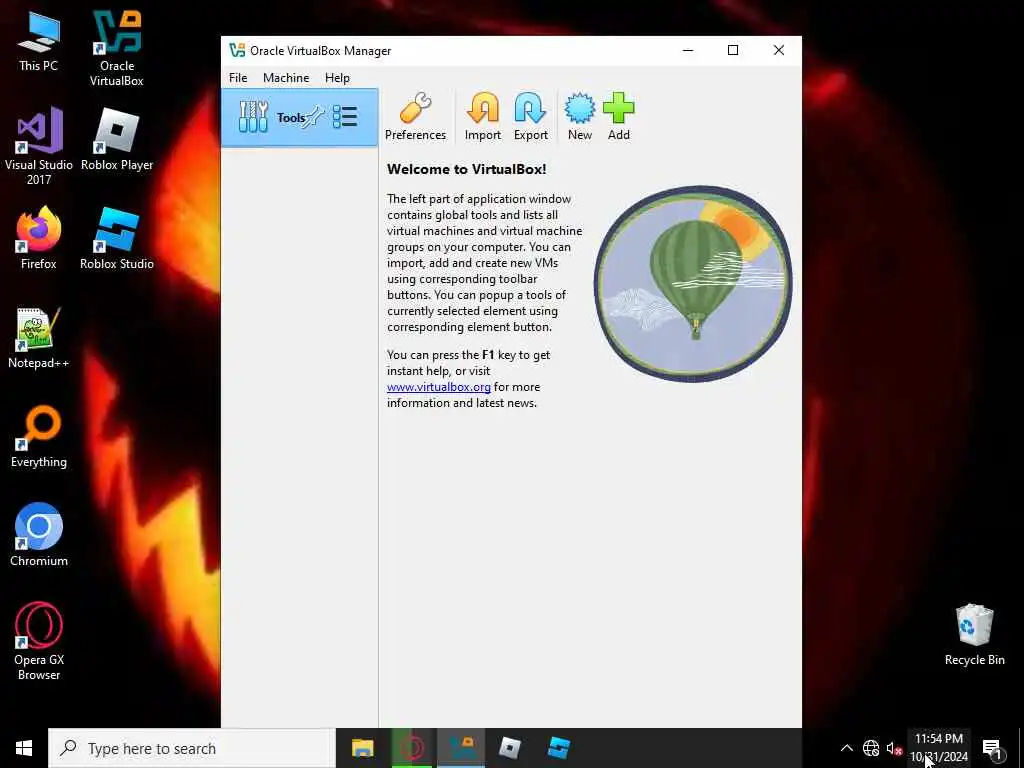Click the Import appliance icon

coord(483,116)
